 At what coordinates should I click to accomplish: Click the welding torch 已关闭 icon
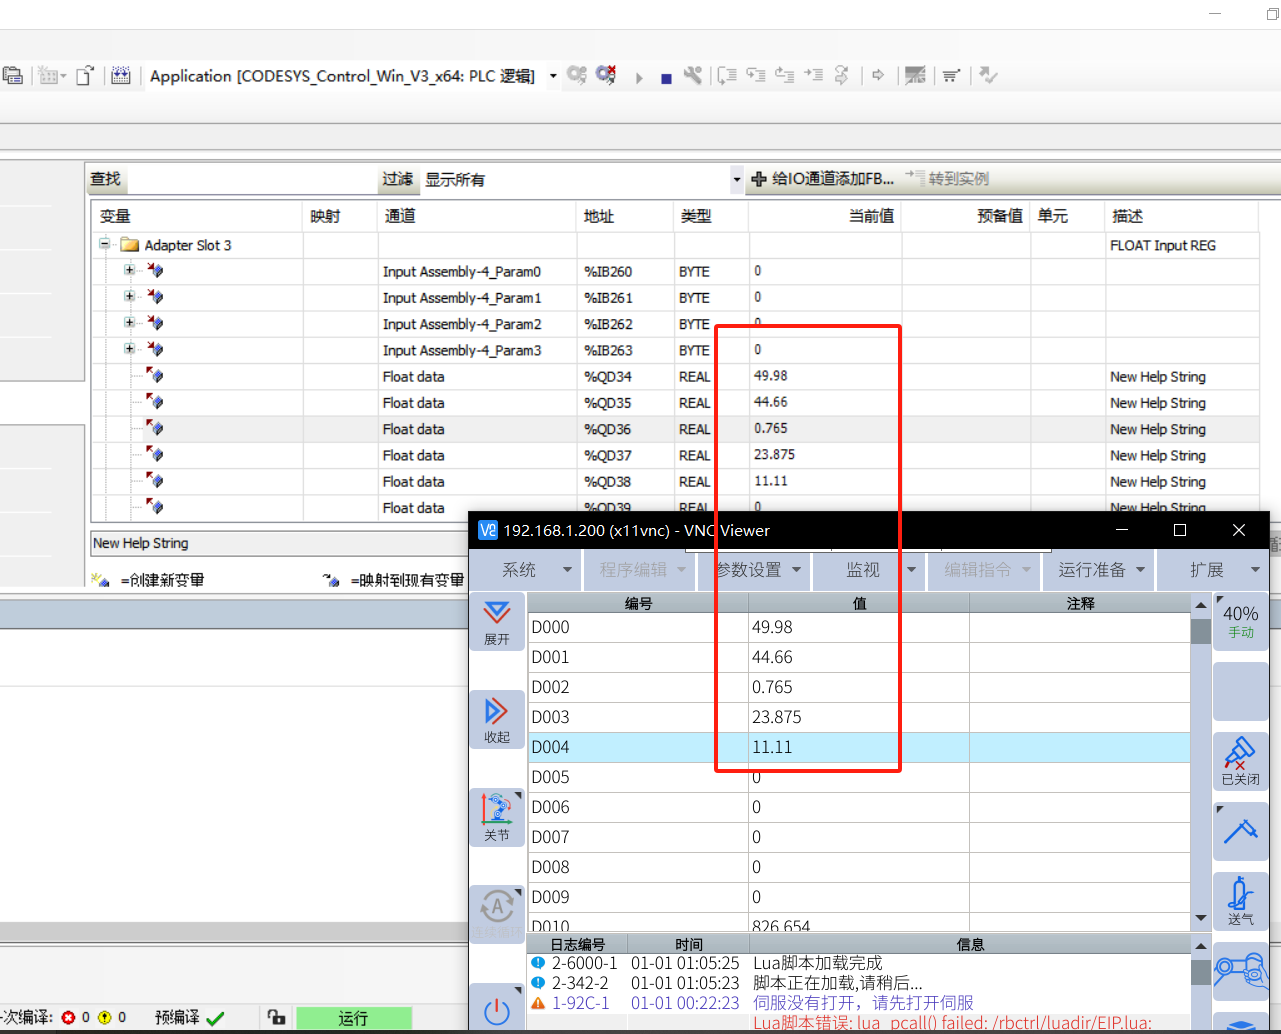1240,760
